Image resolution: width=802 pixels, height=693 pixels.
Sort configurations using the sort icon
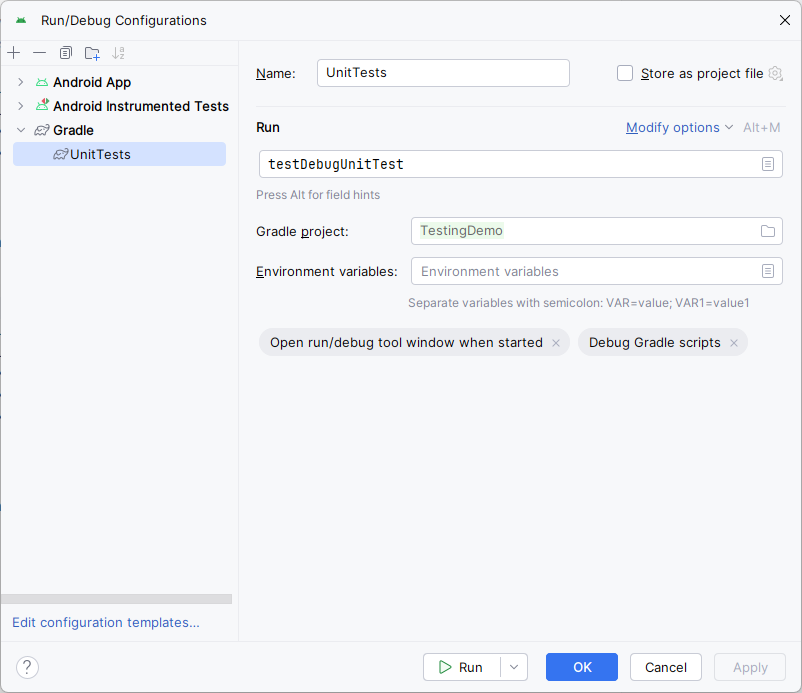(118, 52)
